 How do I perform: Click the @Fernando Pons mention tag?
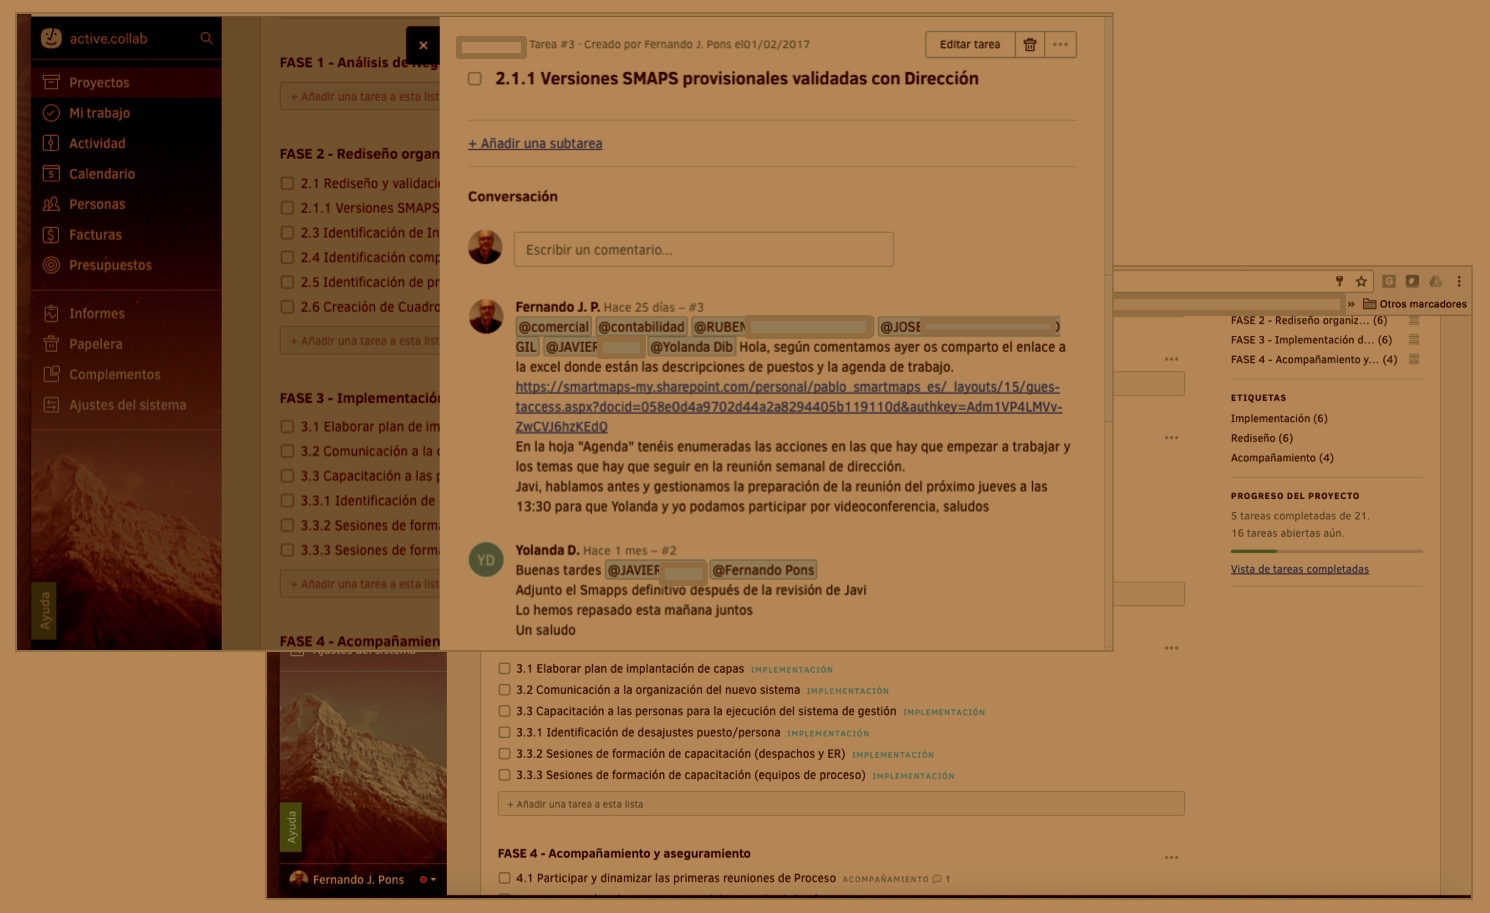(763, 570)
